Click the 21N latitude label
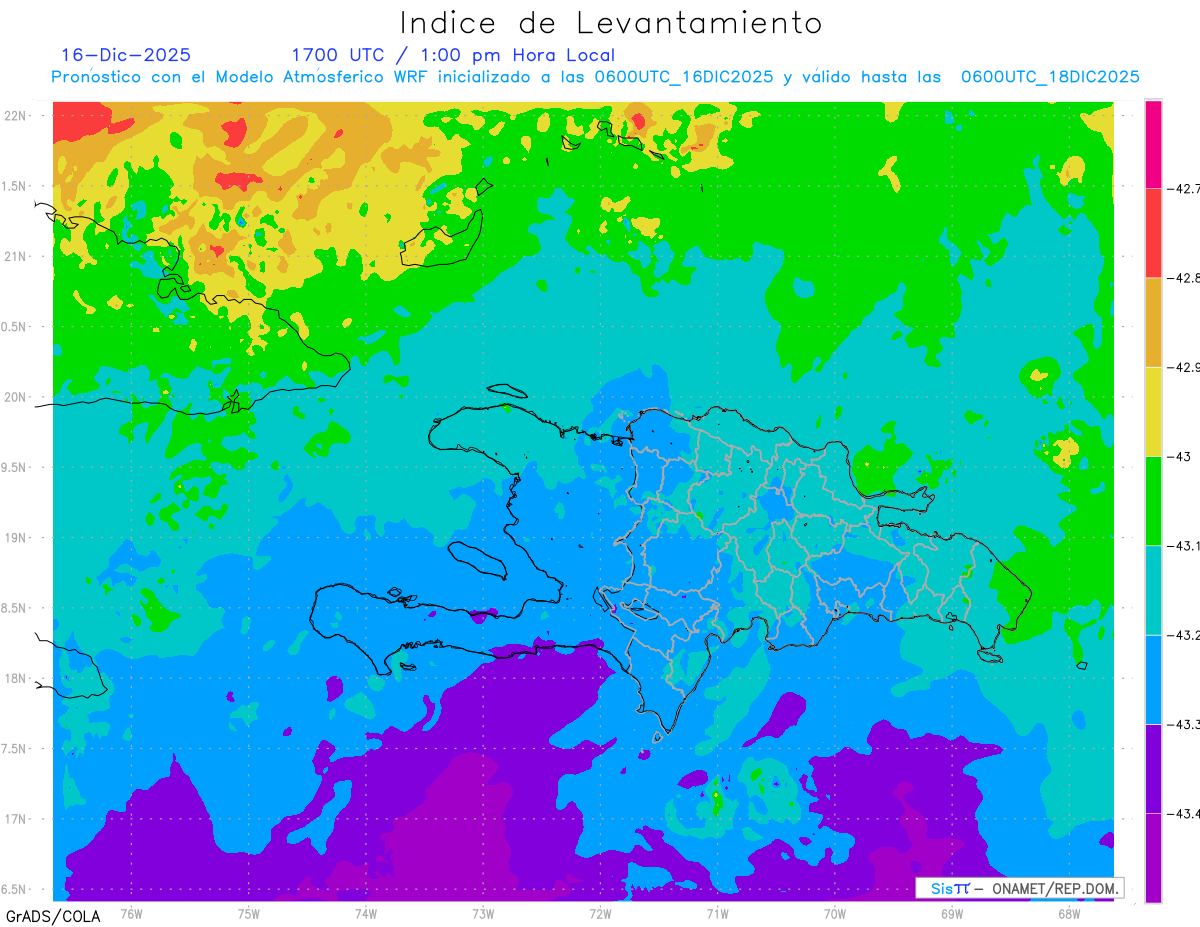 tap(16, 256)
